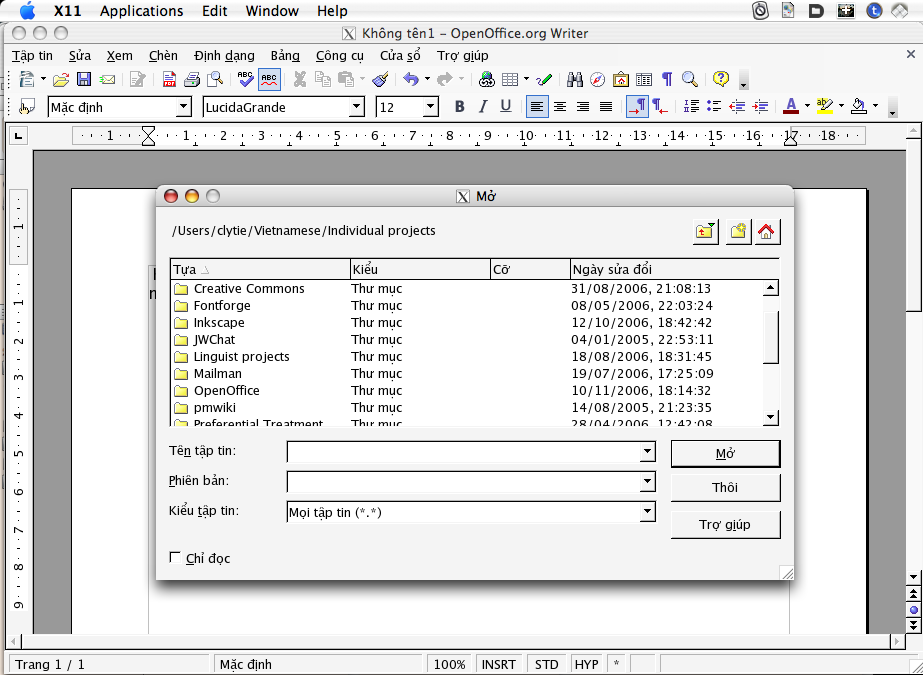Screen dimensions: 923x675
Task: Enable Centered paragraph alignment
Action: click(x=560, y=107)
